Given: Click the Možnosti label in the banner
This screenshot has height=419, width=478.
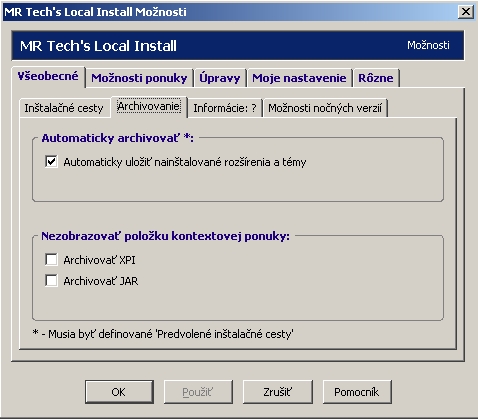Looking at the screenshot, I should pos(428,45).
